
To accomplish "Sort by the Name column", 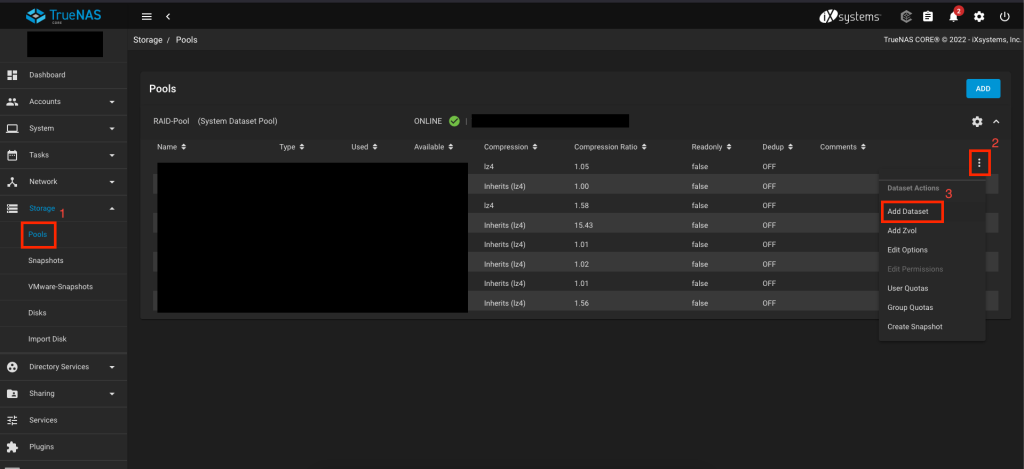I will [x=172, y=147].
